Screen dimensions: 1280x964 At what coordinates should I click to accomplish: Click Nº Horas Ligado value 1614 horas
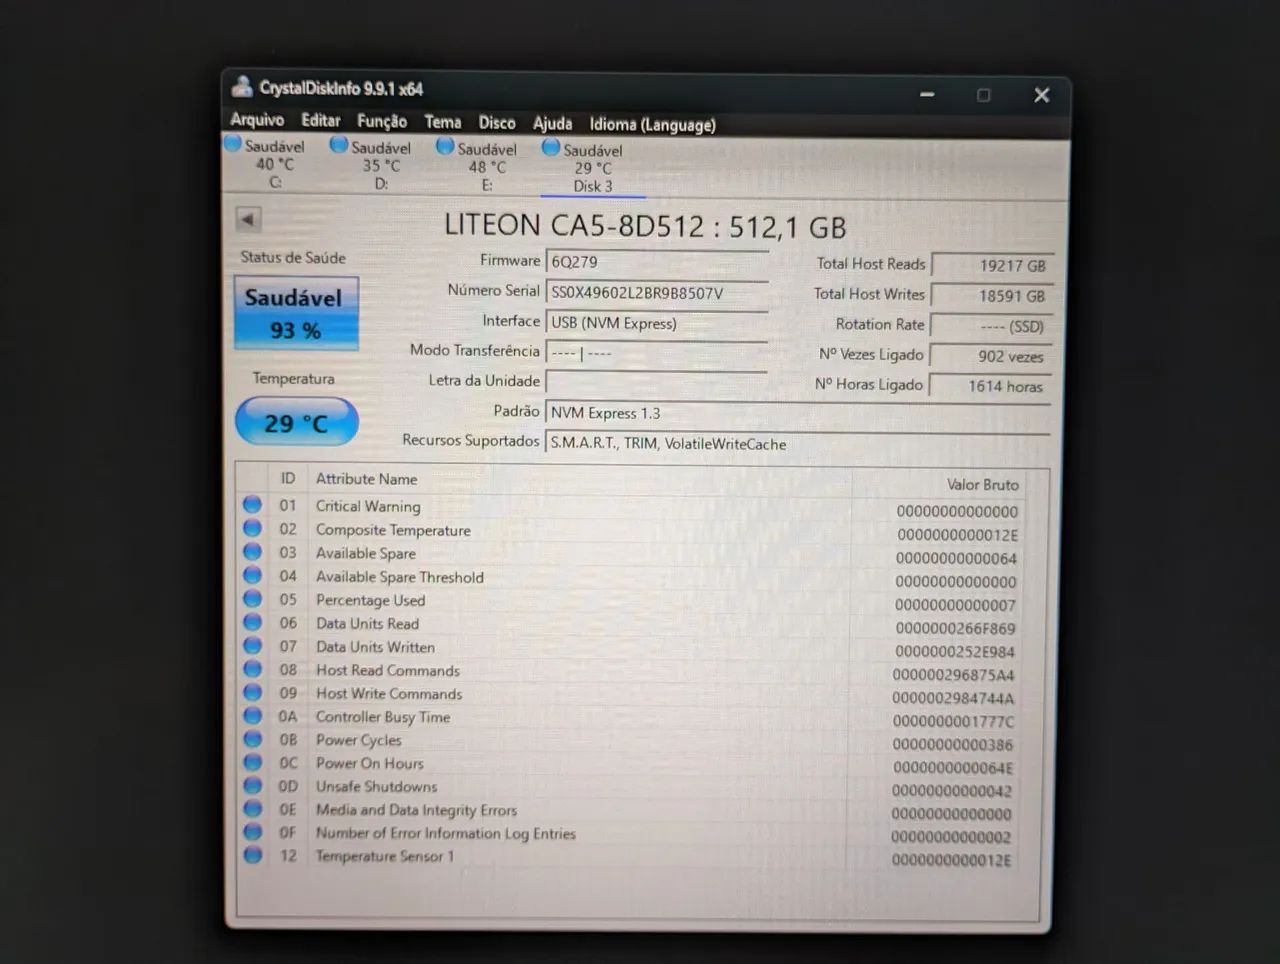pyautogui.click(x=992, y=386)
